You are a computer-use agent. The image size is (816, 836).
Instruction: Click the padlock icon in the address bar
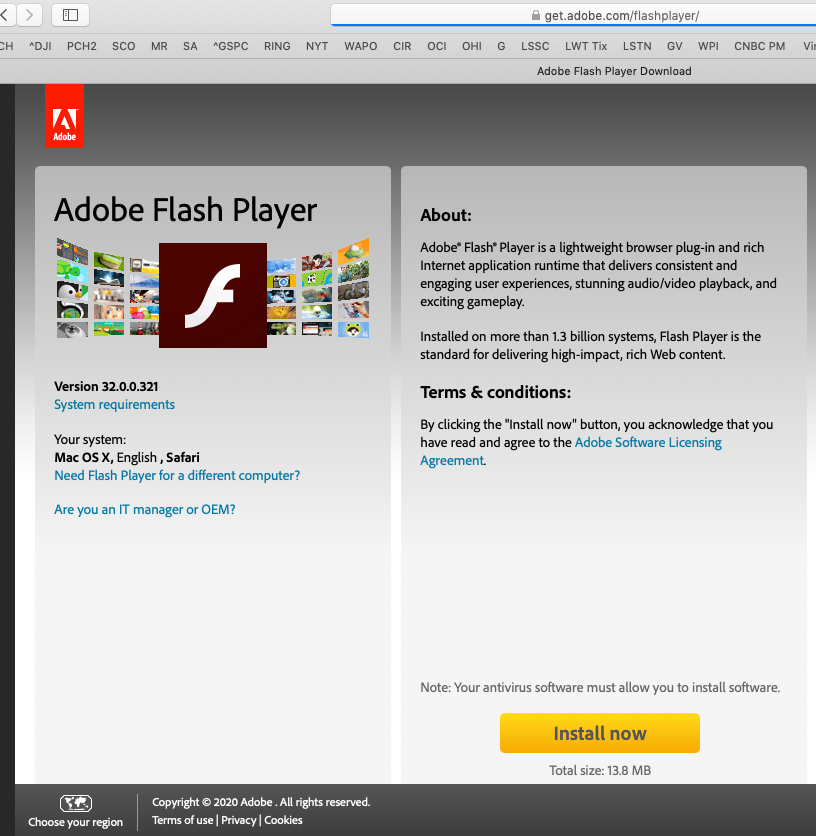pos(535,15)
